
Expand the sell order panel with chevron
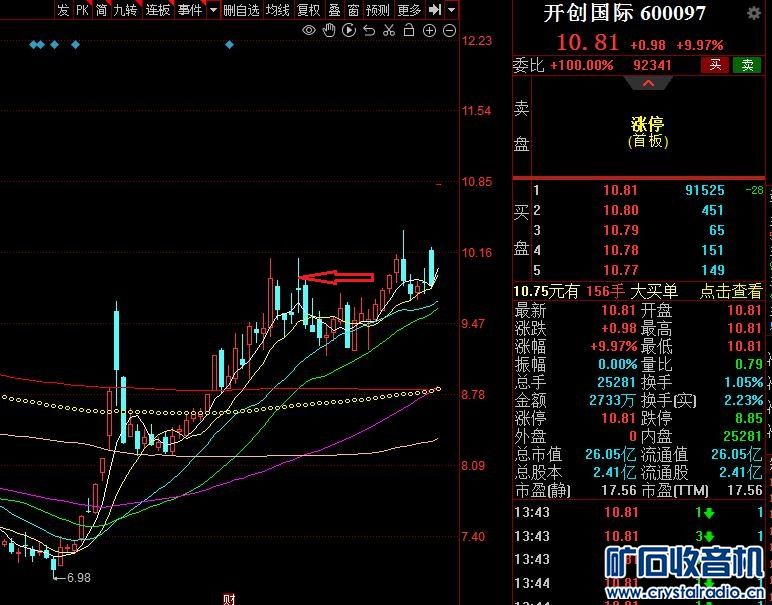[648, 84]
